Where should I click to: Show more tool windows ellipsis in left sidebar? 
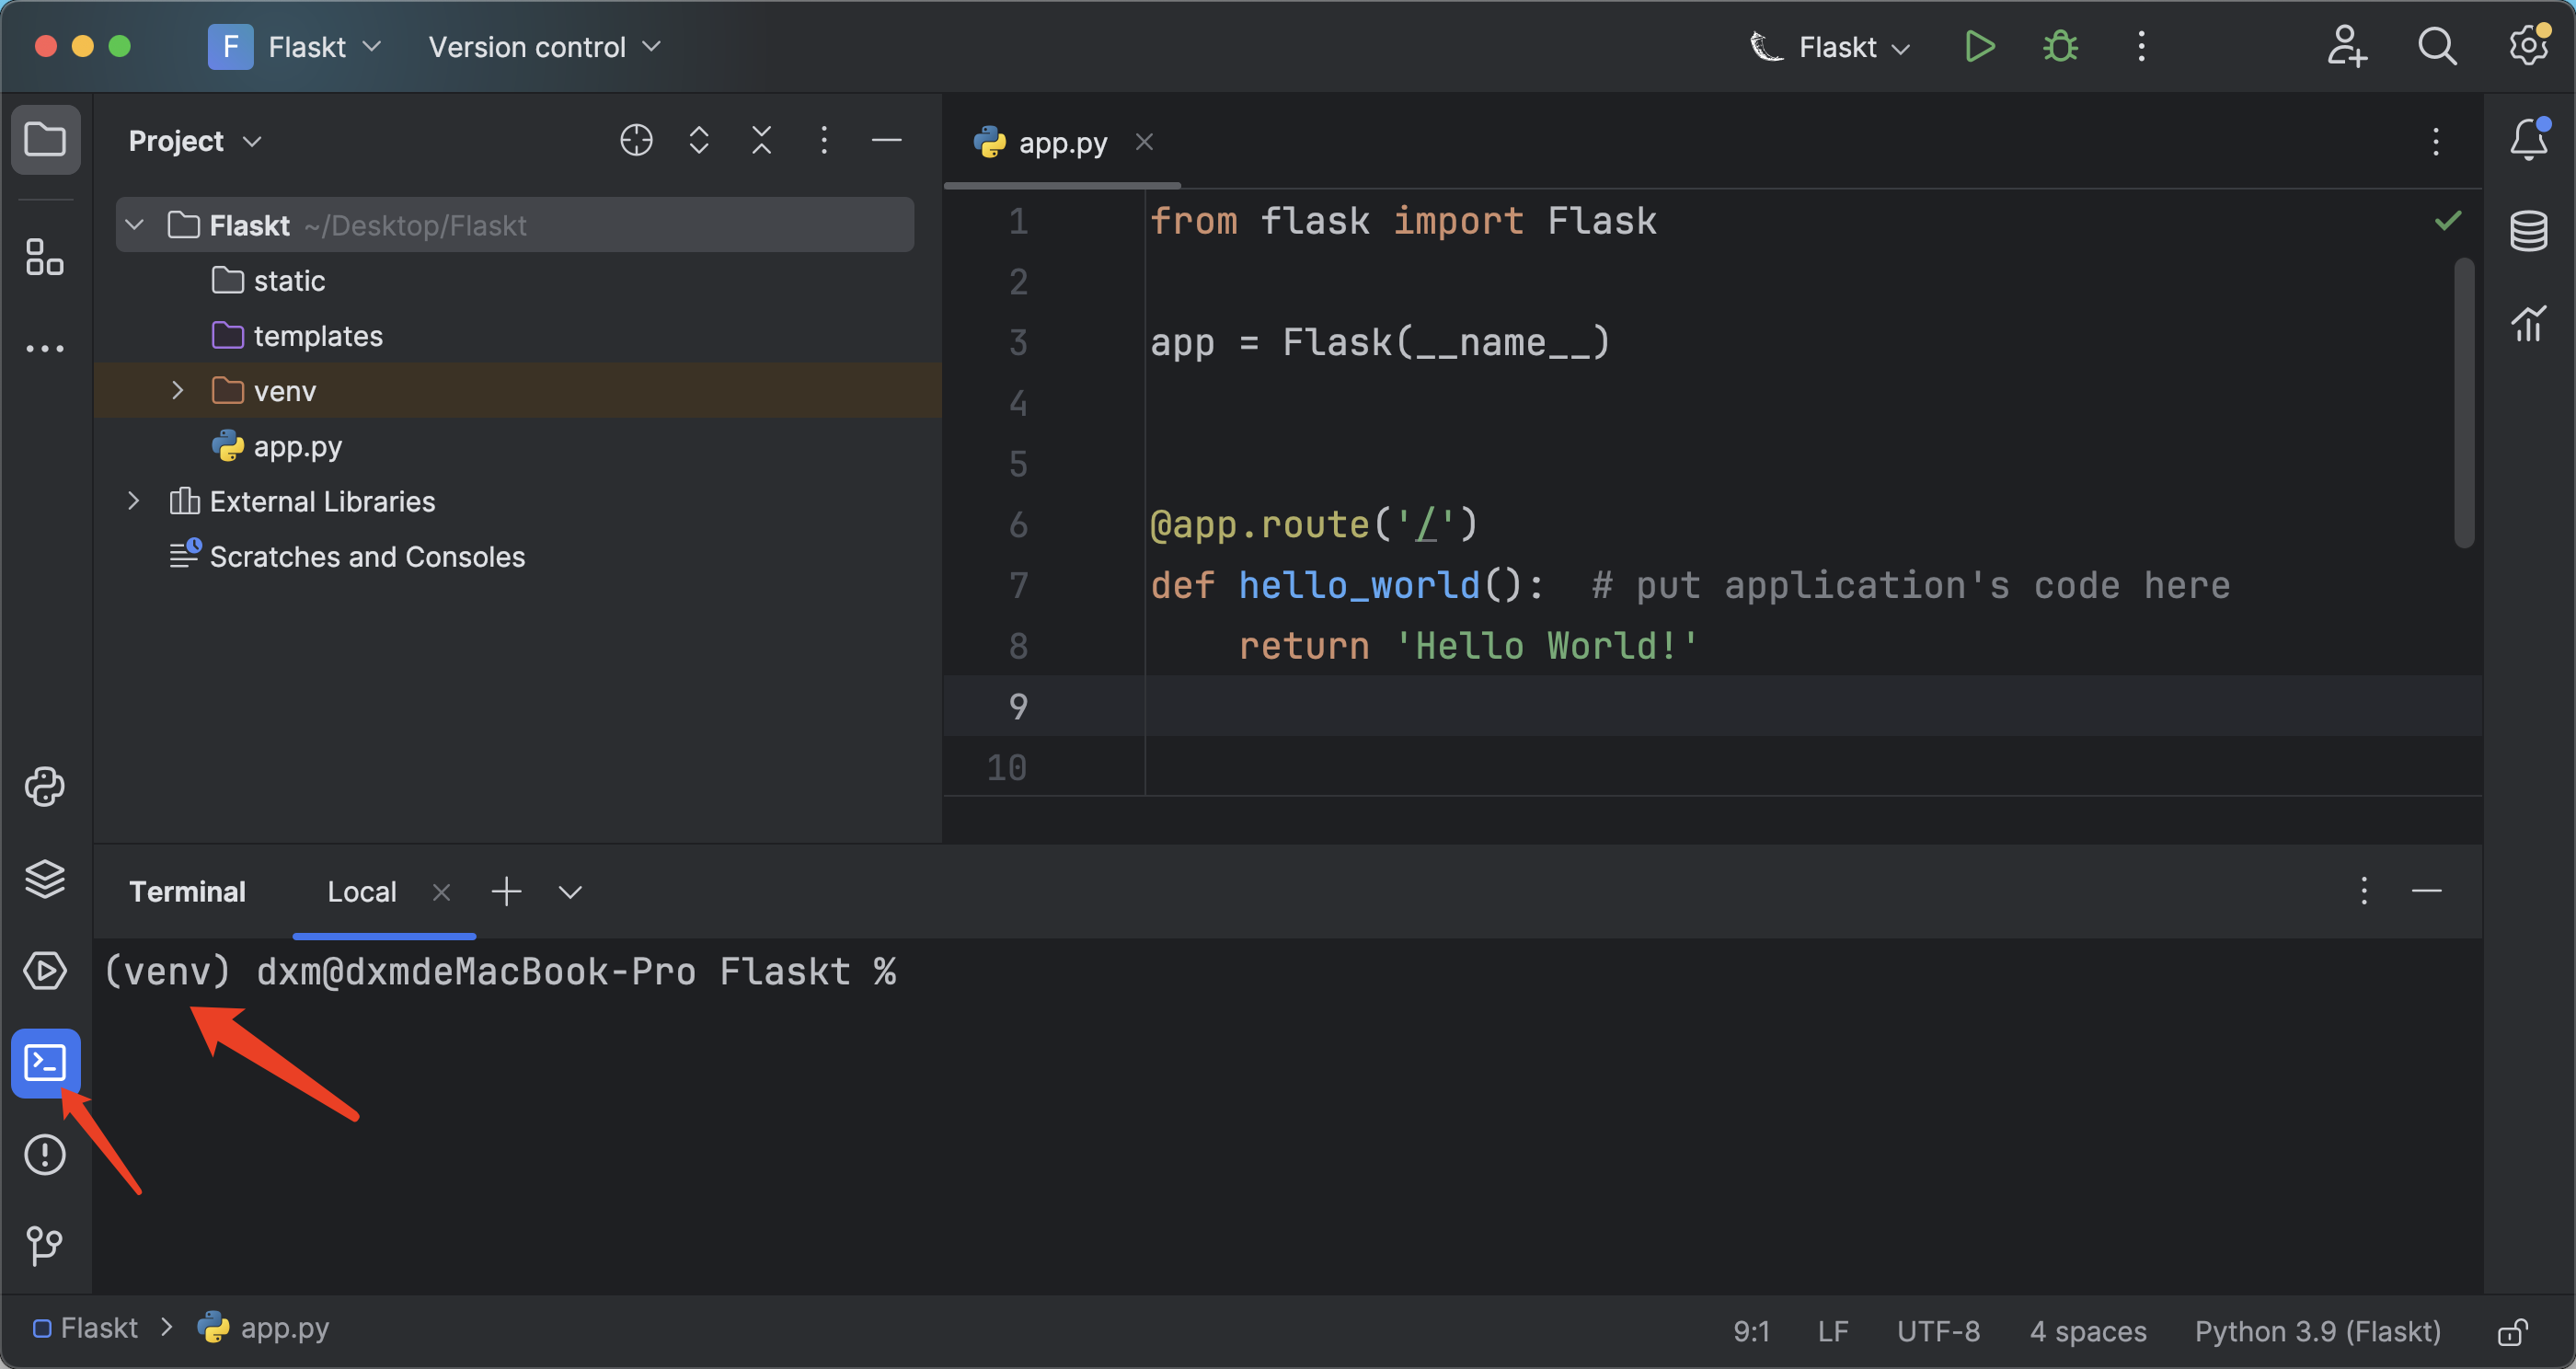coord(45,348)
